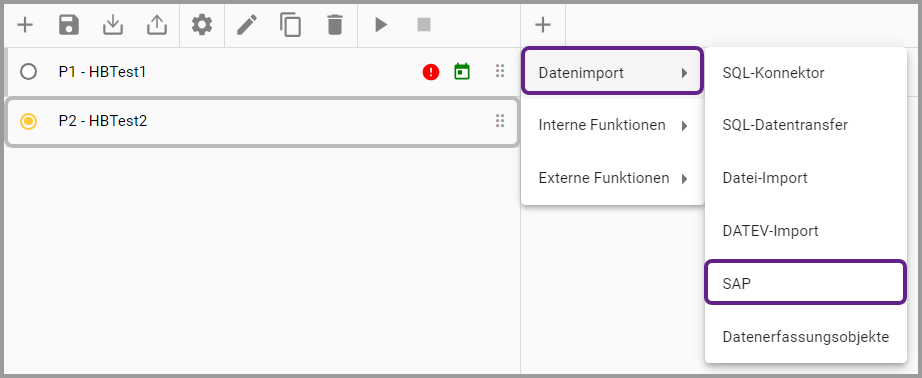
Task: Click the copy/duplicate icon
Action: pos(290,25)
